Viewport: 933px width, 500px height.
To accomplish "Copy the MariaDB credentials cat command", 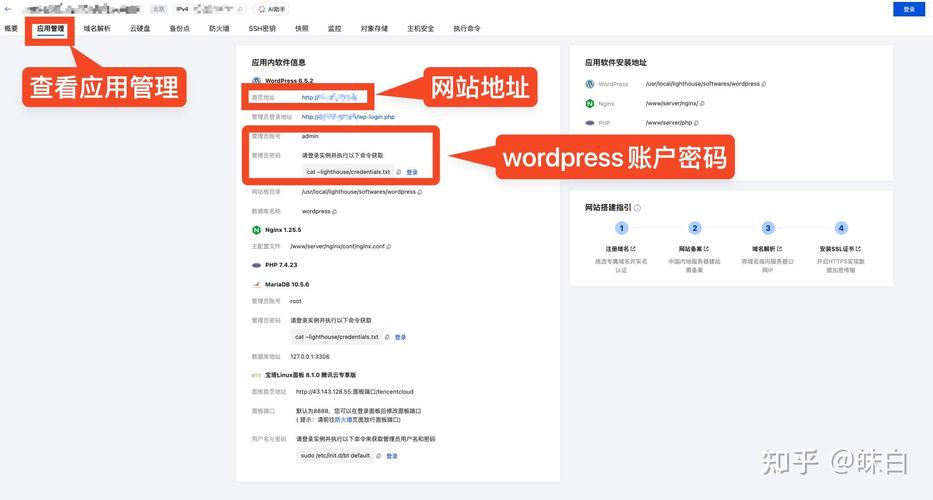I will (x=387, y=337).
